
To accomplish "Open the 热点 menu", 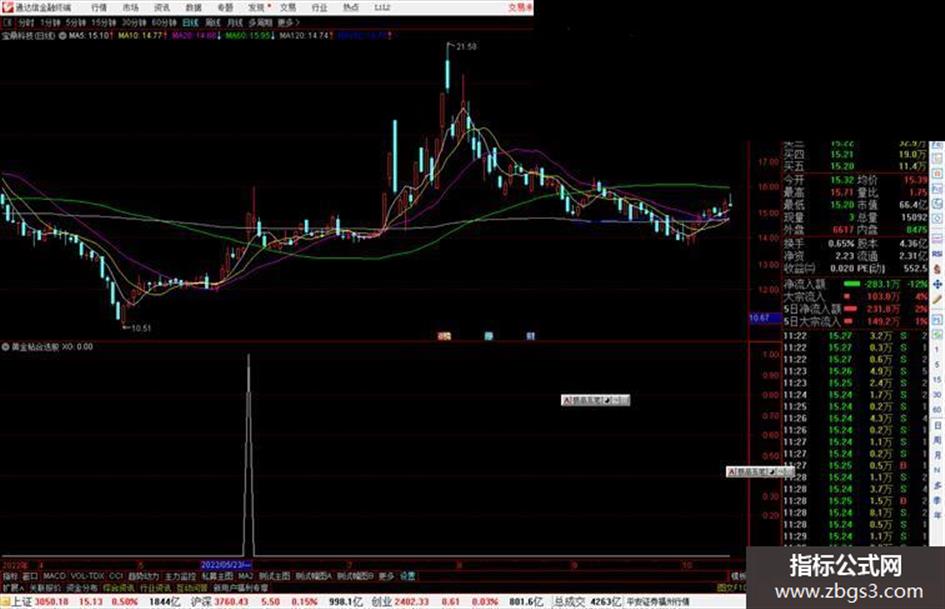I will (x=351, y=7).
